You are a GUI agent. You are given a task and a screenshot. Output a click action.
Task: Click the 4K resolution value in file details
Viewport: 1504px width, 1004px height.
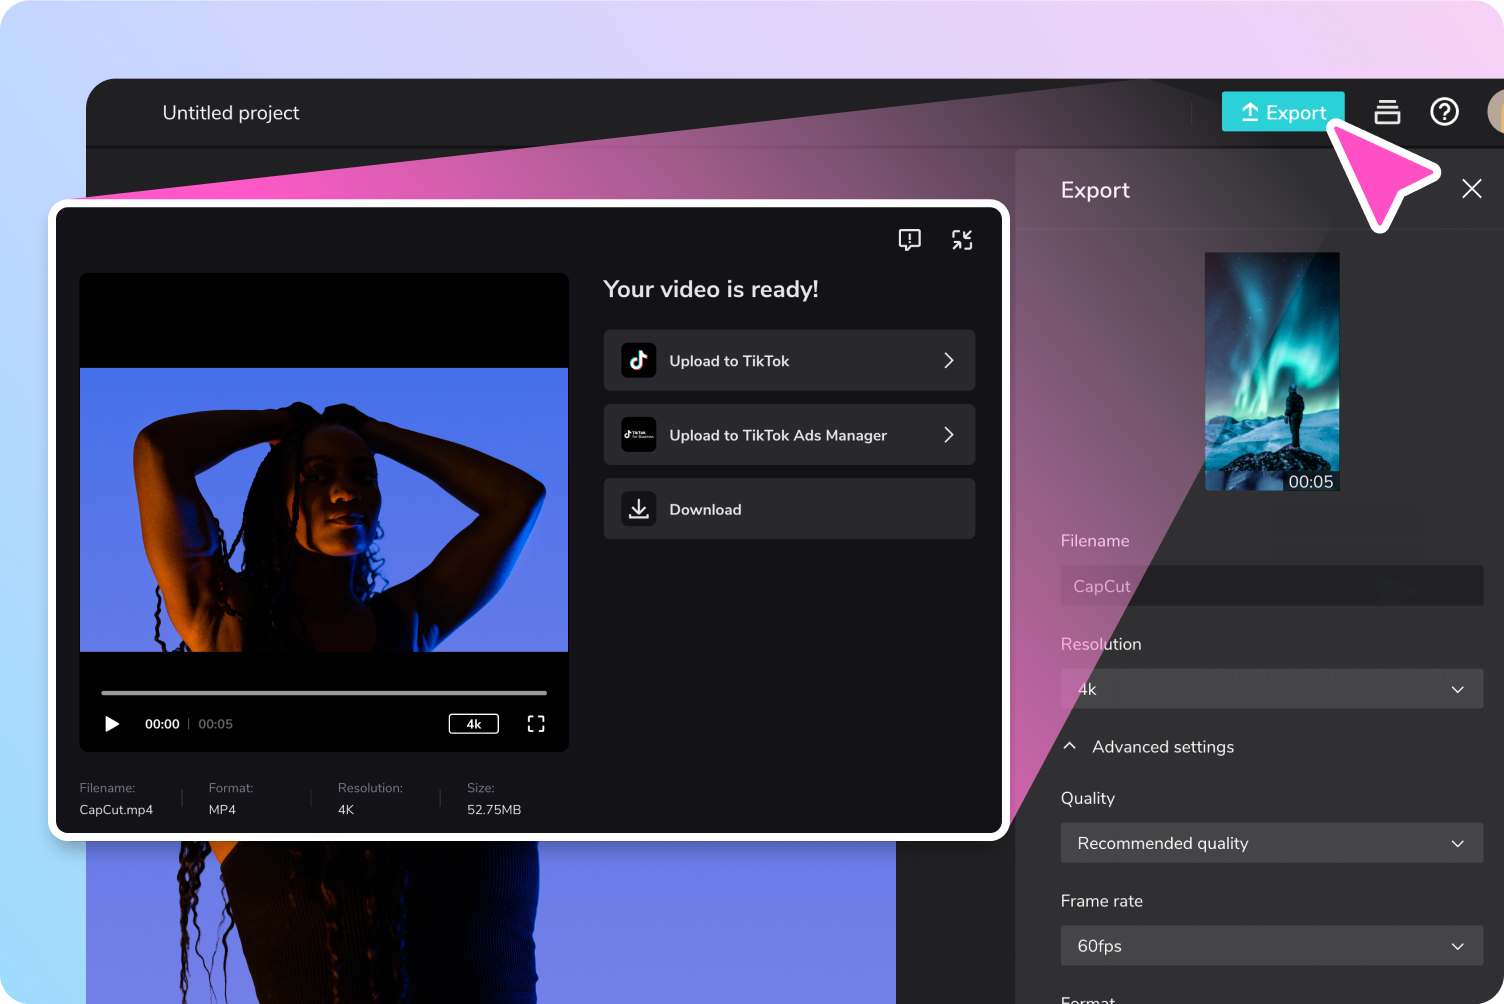click(x=346, y=810)
